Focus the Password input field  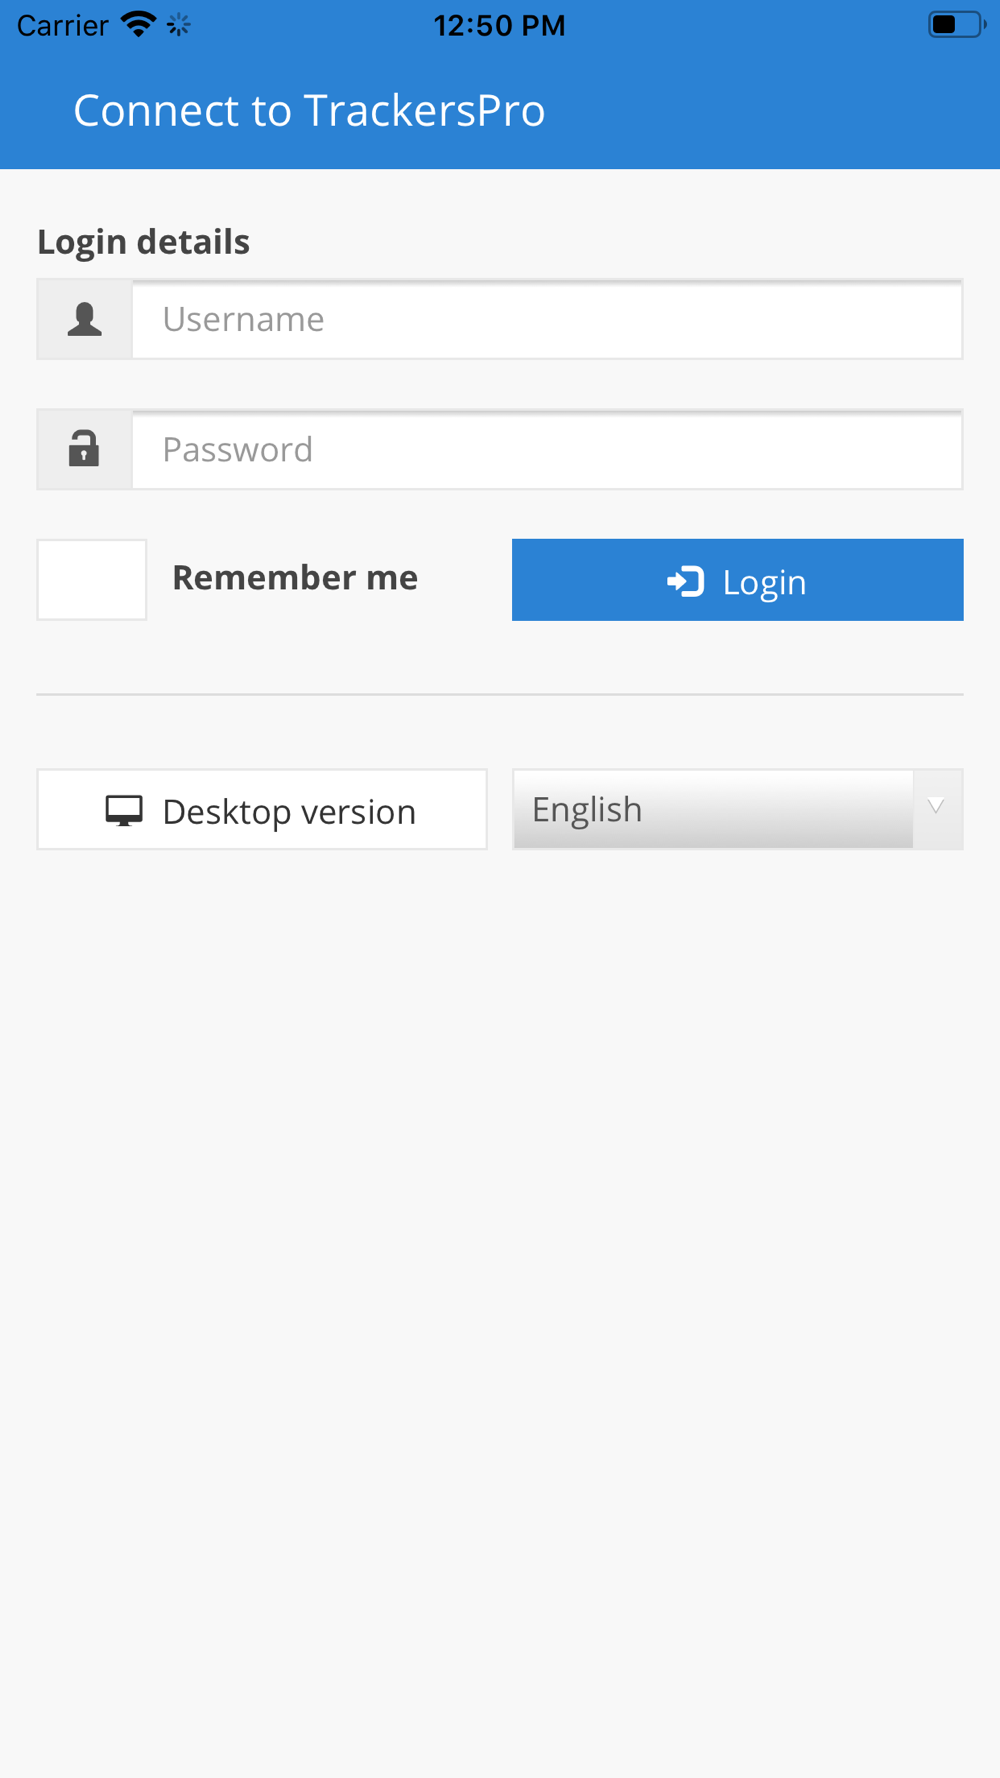547,449
